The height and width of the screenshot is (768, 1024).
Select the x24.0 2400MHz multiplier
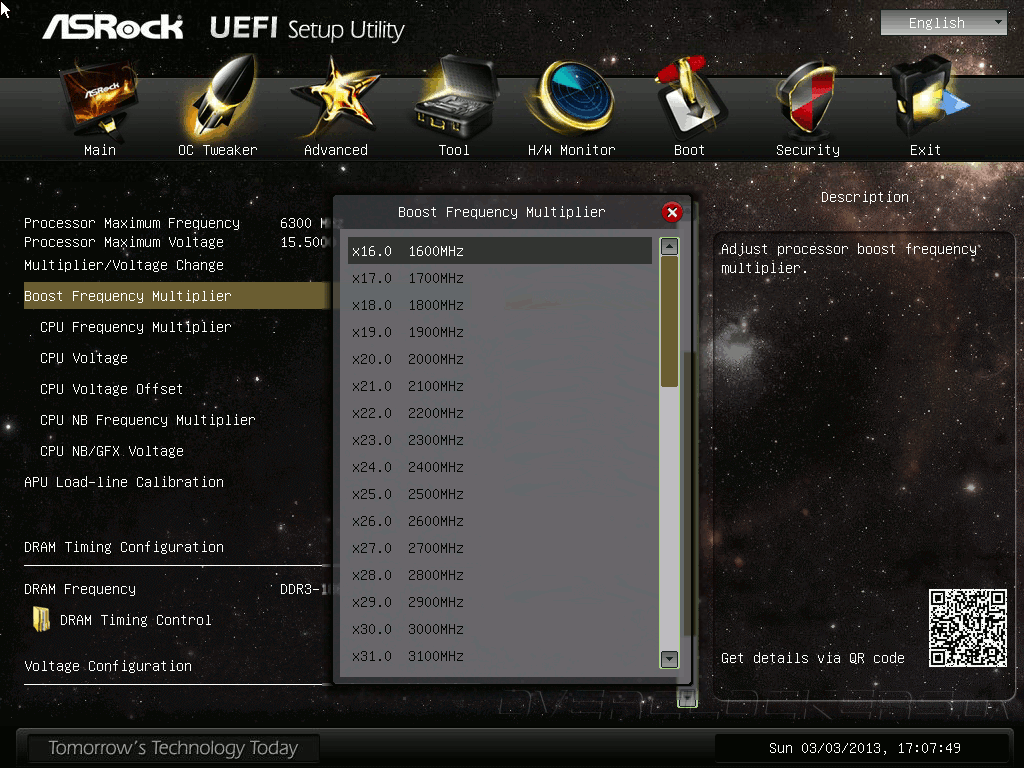[500, 467]
